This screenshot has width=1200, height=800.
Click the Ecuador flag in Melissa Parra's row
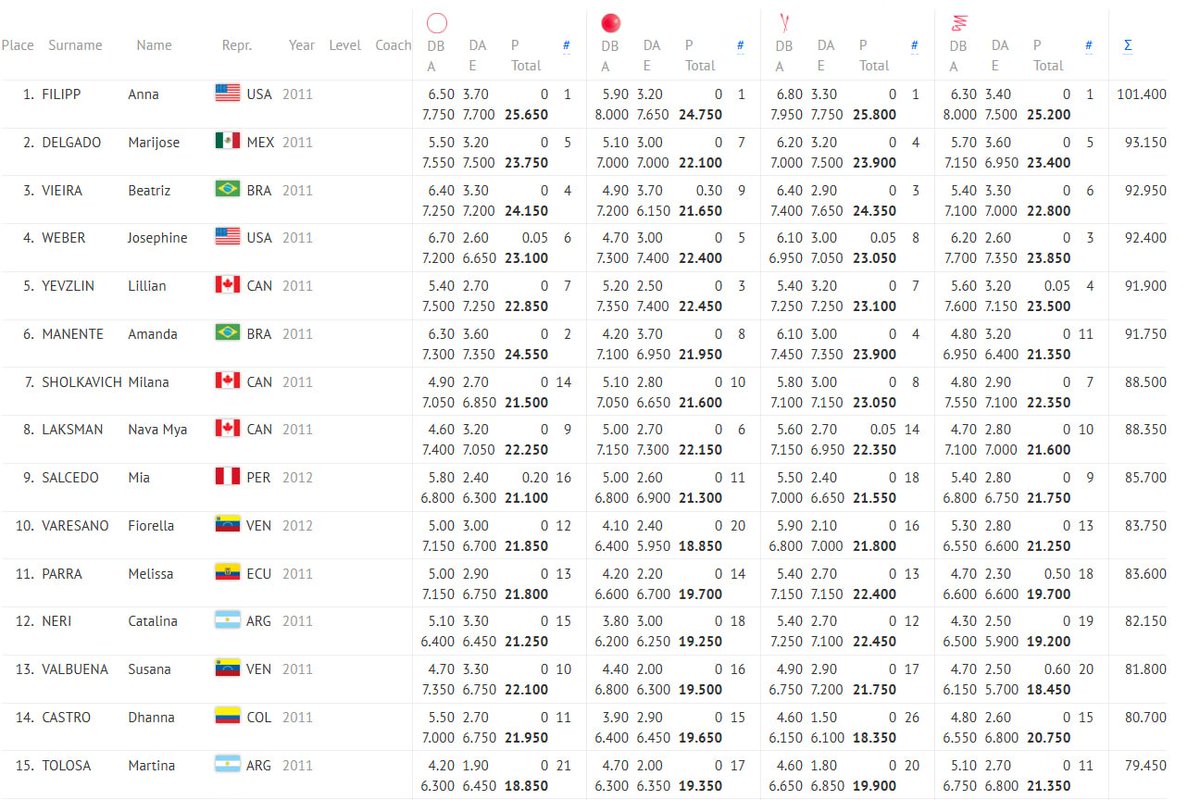click(228, 573)
